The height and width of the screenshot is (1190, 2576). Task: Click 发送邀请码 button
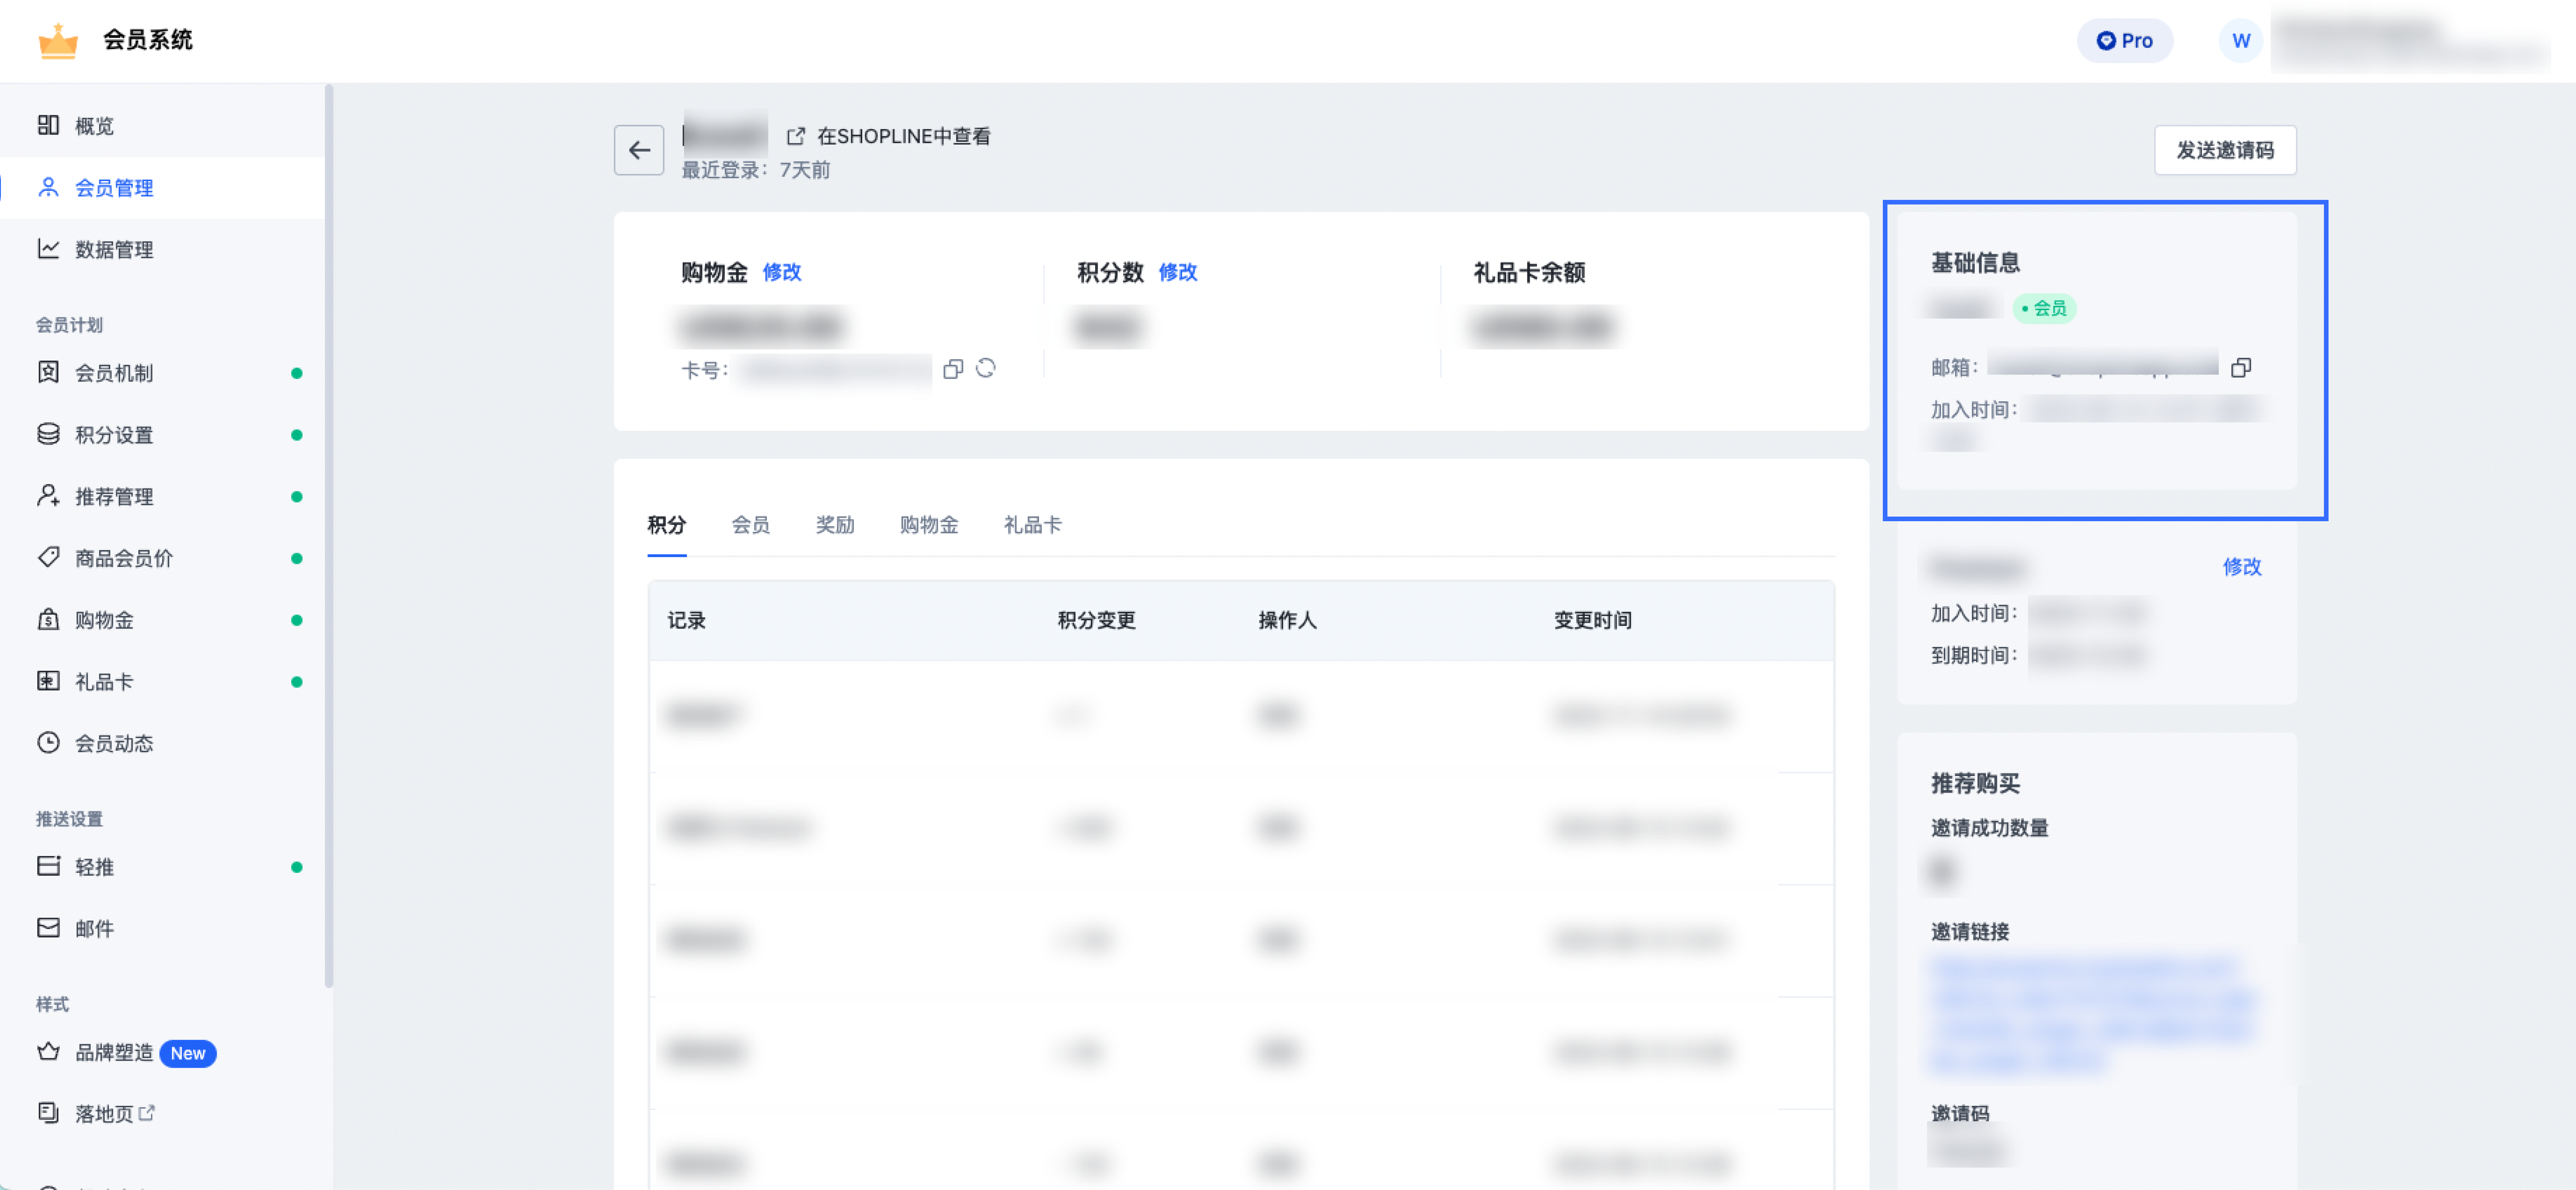click(x=2225, y=150)
